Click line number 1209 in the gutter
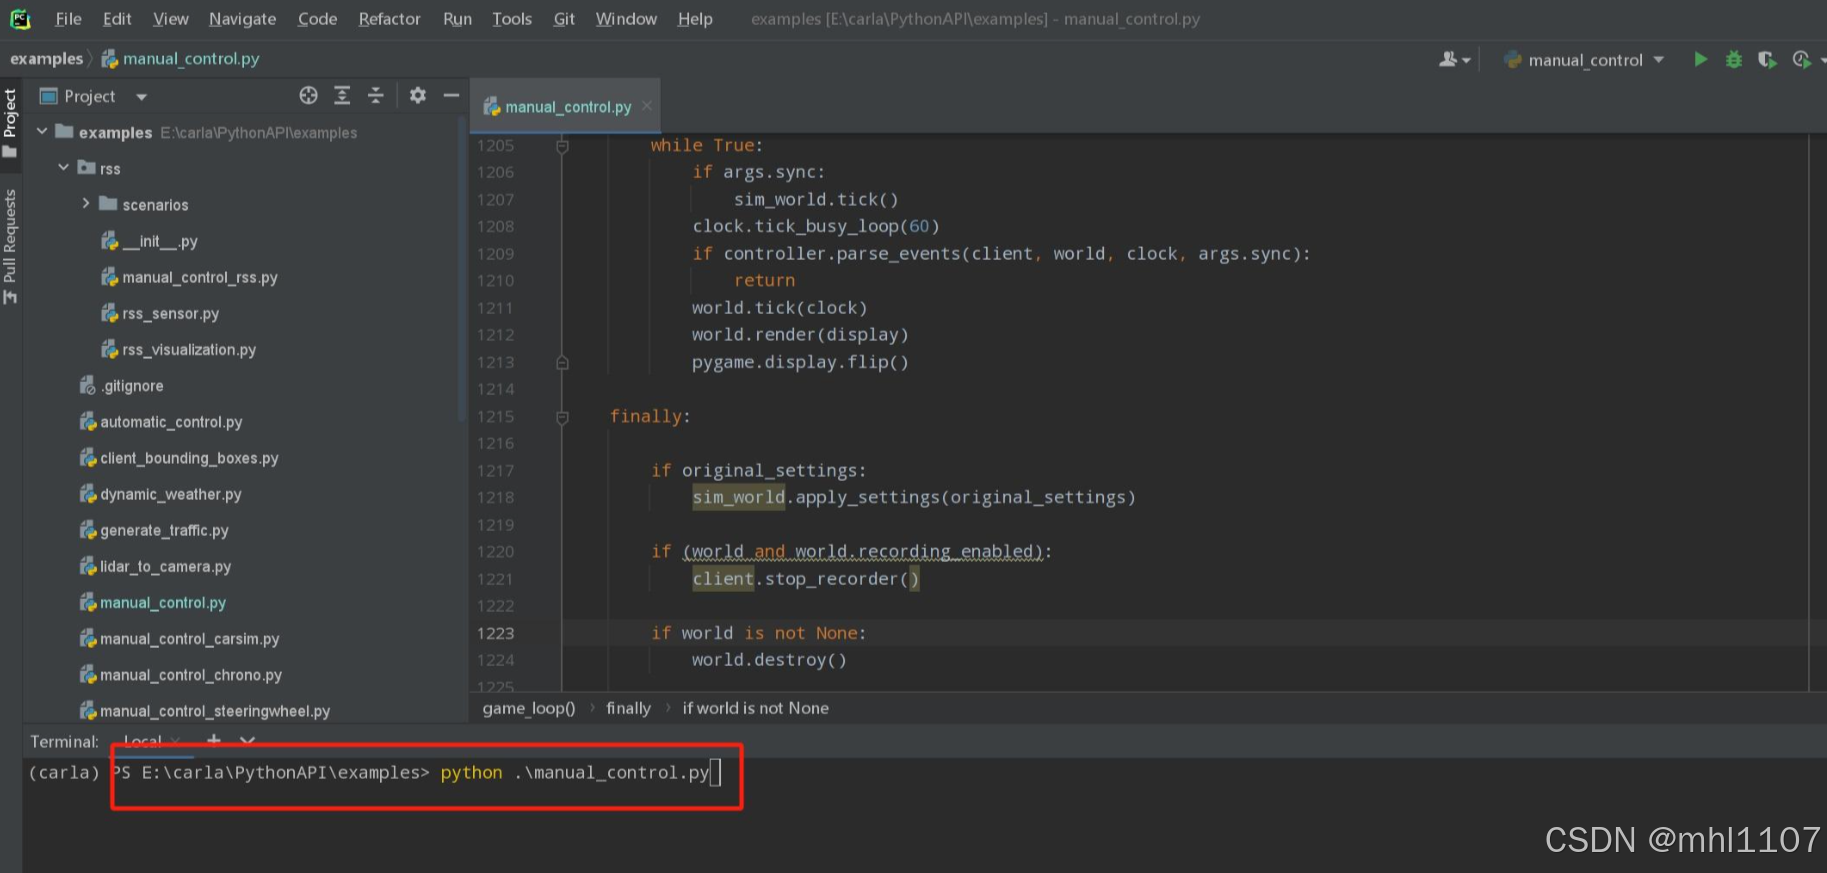The image size is (1827, 873). [495, 254]
